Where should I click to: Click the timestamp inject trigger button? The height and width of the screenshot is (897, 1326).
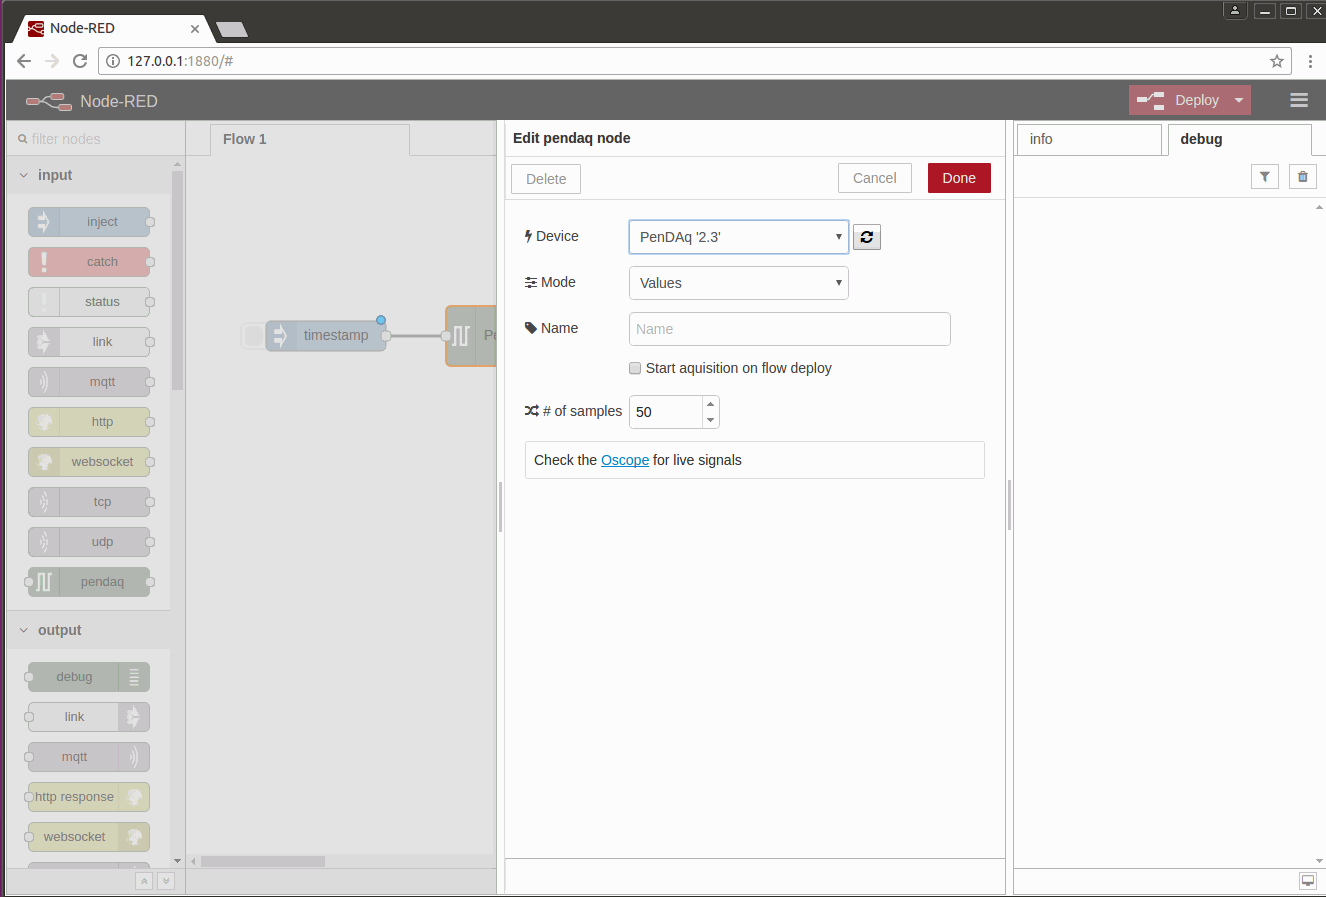[254, 335]
